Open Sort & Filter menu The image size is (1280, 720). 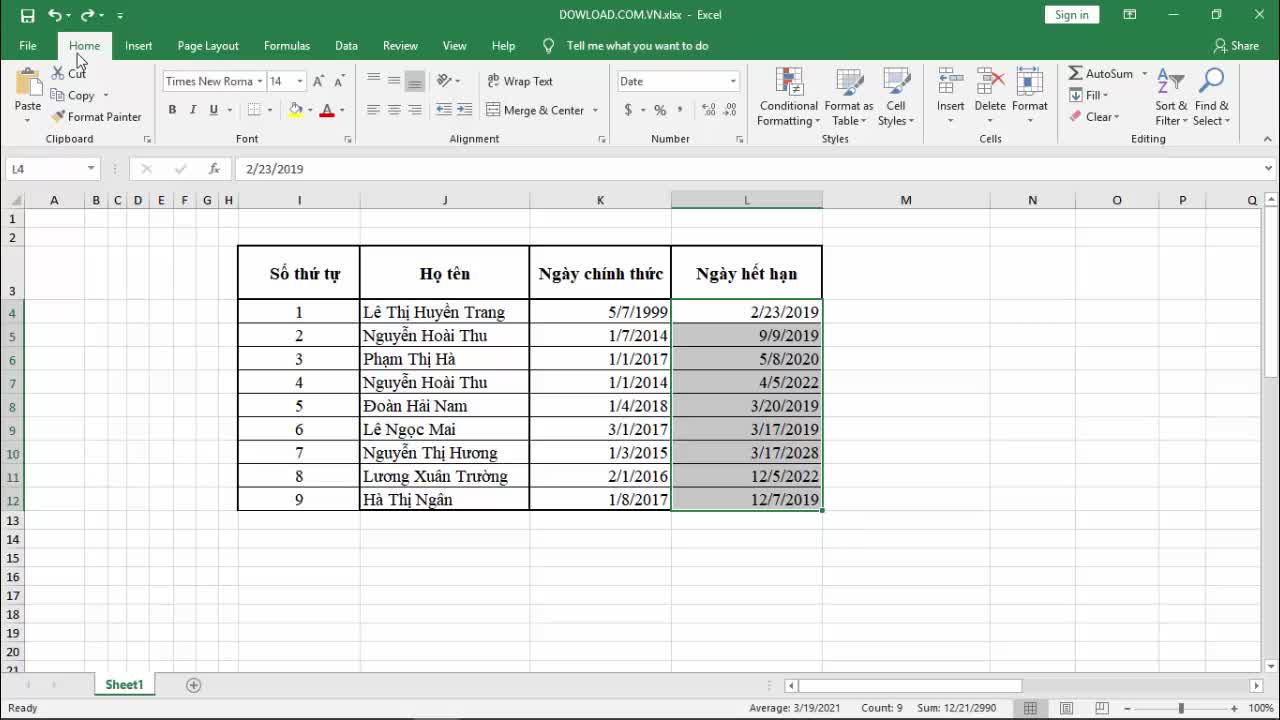click(x=1171, y=98)
